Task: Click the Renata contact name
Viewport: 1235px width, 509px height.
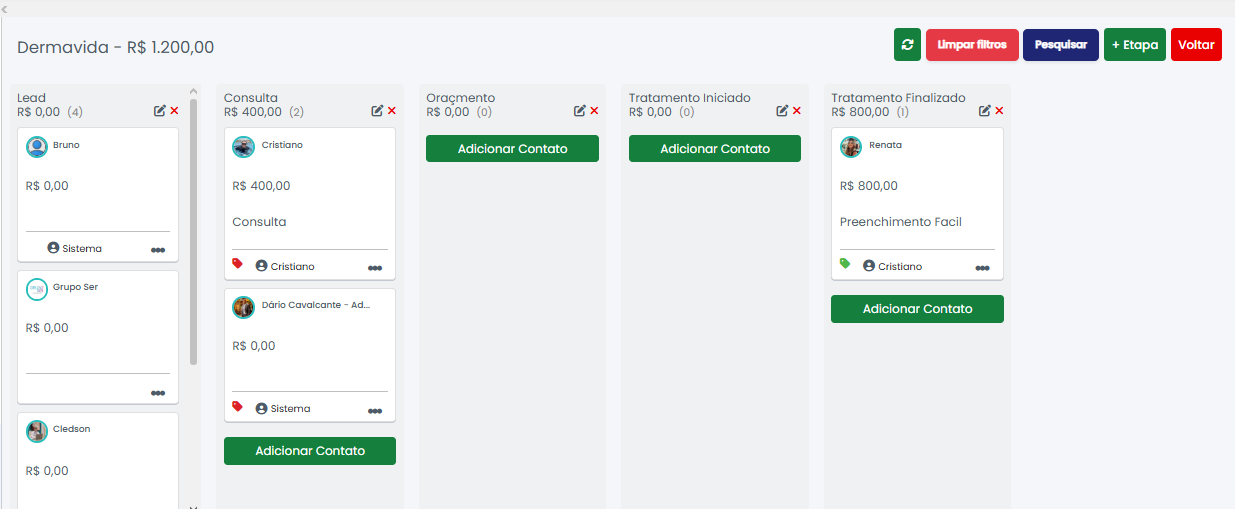Action: (885, 145)
